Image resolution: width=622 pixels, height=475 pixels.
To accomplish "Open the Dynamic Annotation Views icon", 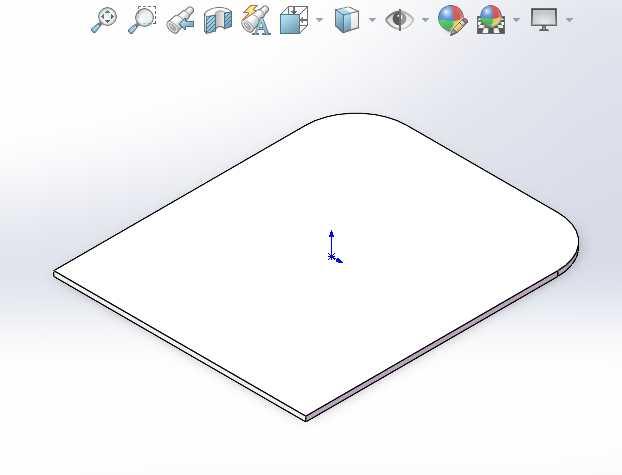I will pyautogui.click(x=256, y=20).
